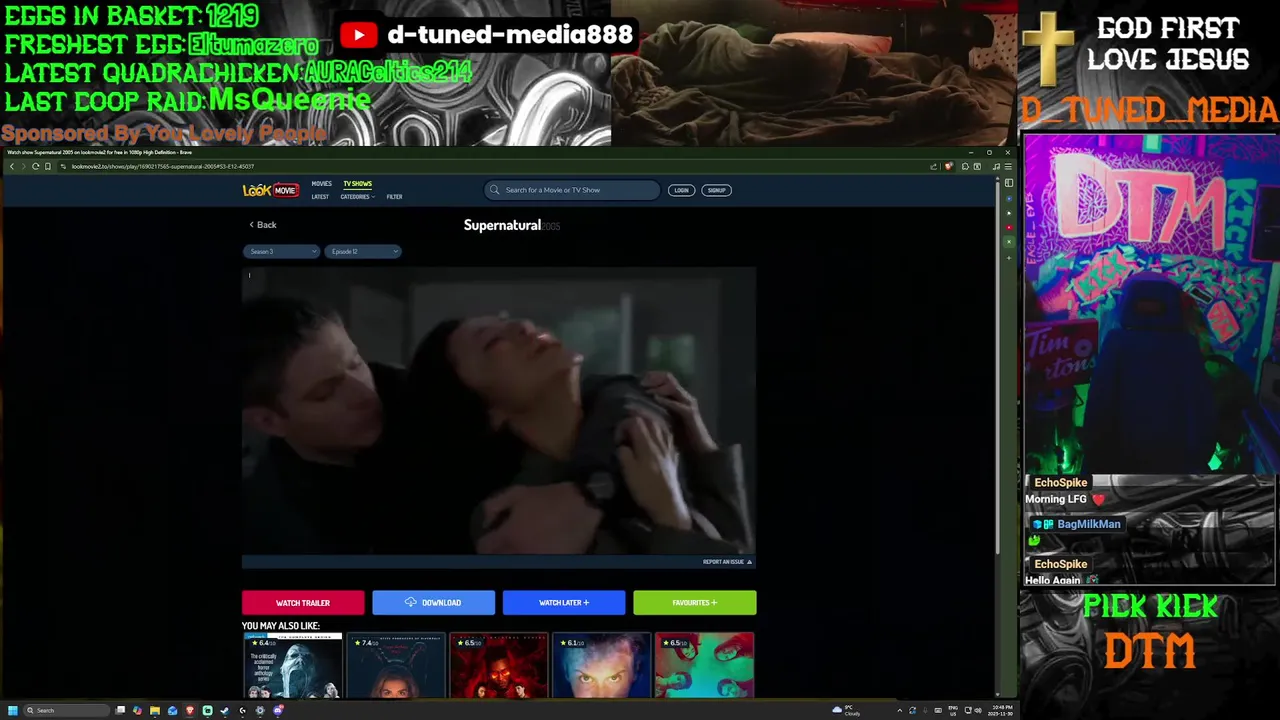Click the YouTube icon in the stream overlay

(359, 35)
